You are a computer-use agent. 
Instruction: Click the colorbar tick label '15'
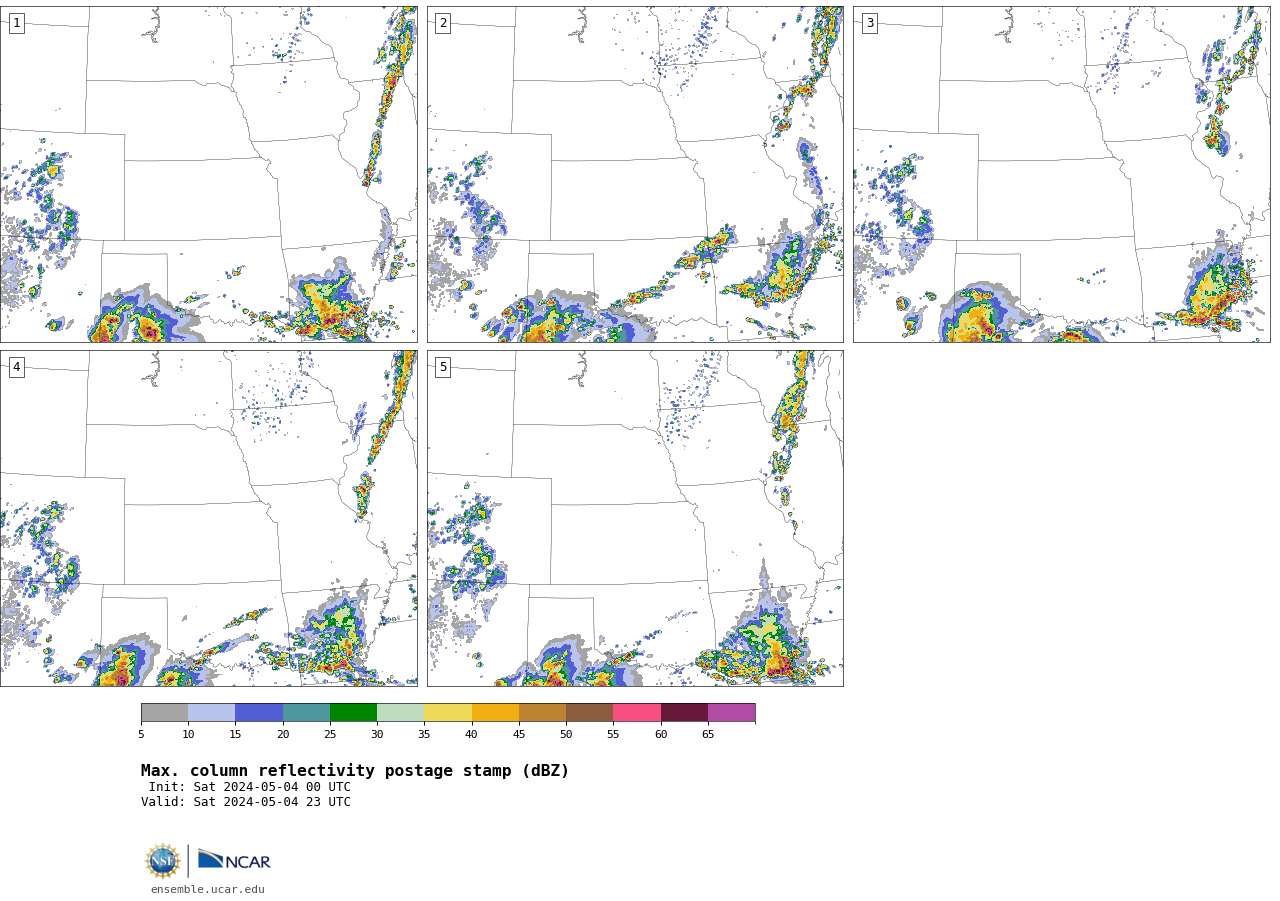click(235, 735)
